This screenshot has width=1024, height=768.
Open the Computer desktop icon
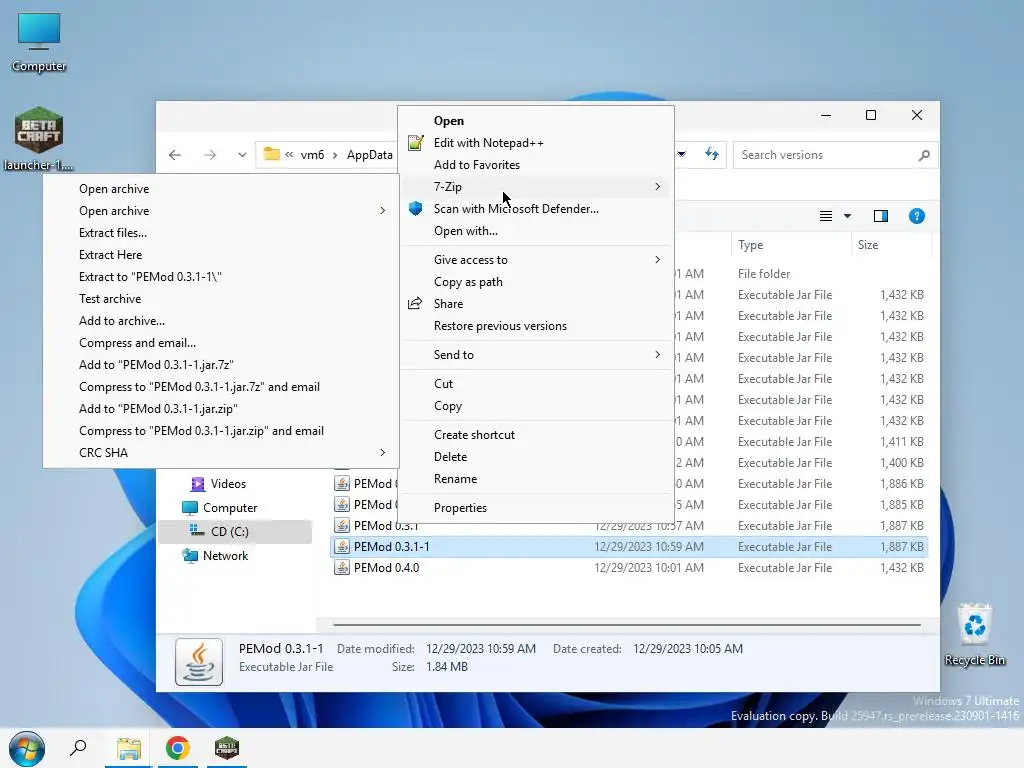point(39,41)
